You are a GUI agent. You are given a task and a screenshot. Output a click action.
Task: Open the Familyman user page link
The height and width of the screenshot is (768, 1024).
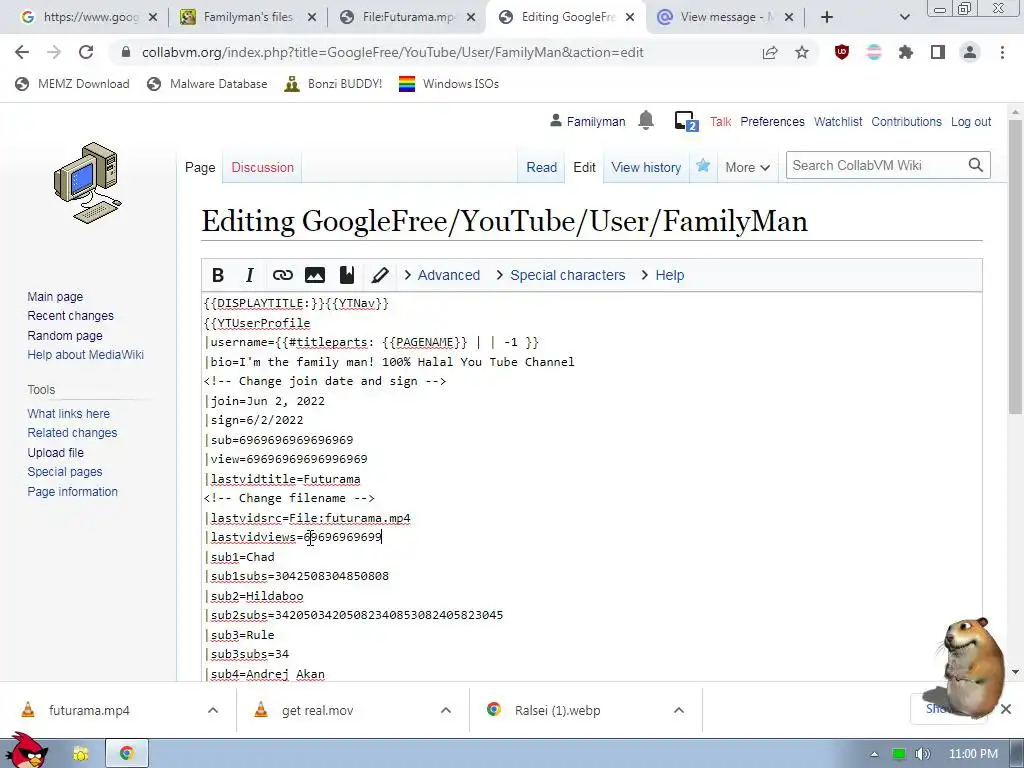click(596, 121)
